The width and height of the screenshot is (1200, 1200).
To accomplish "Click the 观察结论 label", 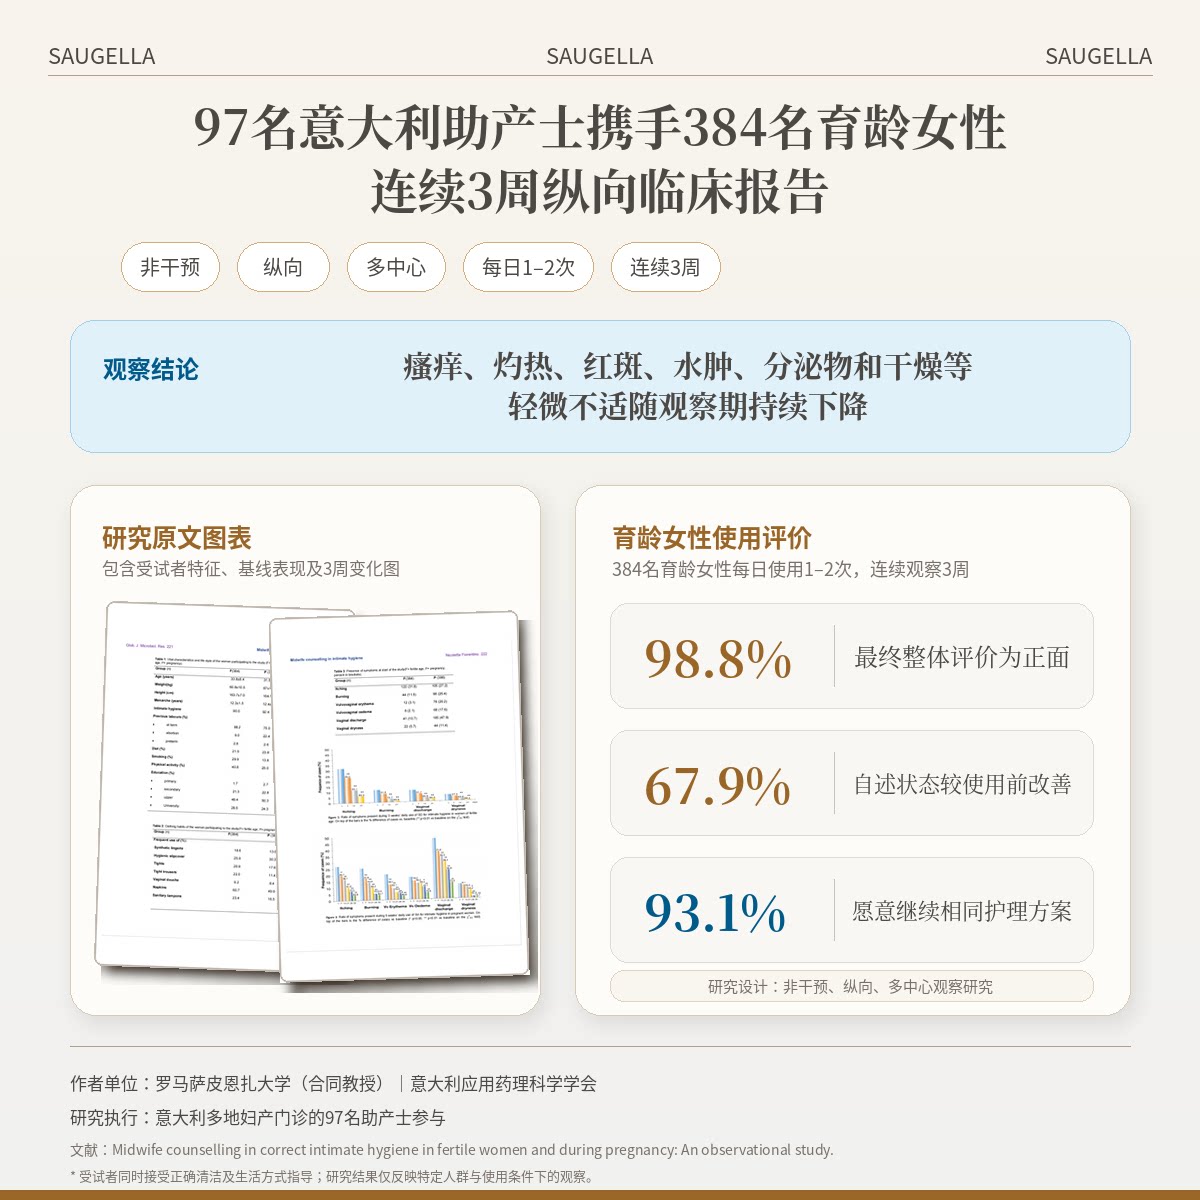I will pyautogui.click(x=151, y=369).
